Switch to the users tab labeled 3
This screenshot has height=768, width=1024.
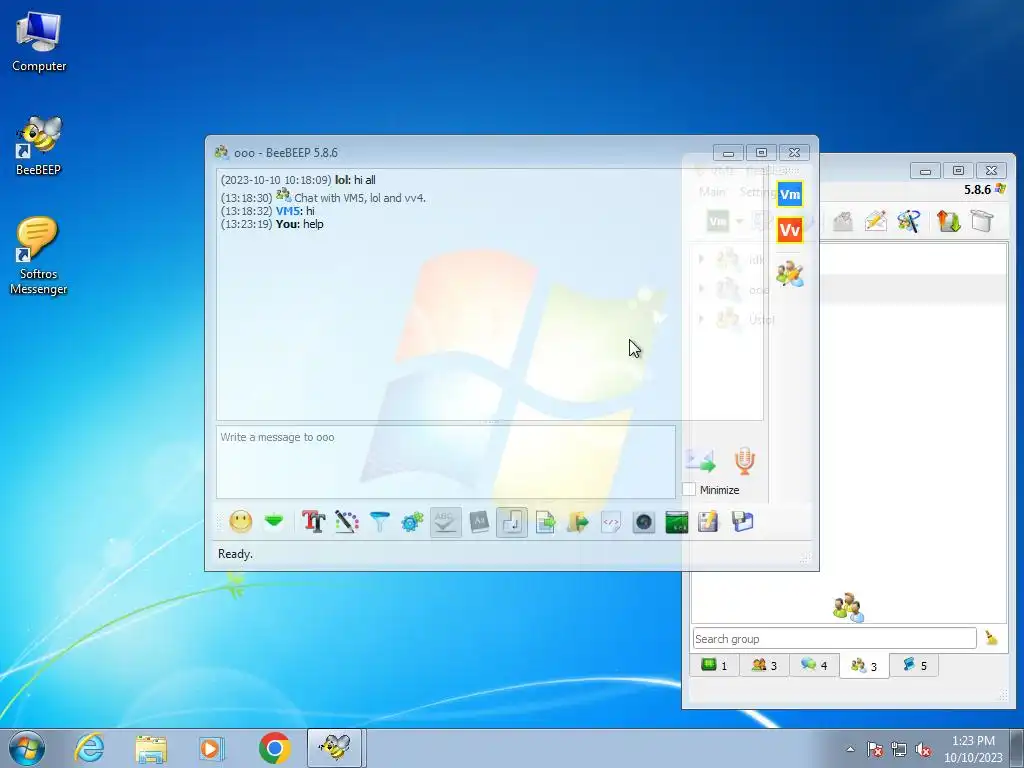click(764, 665)
